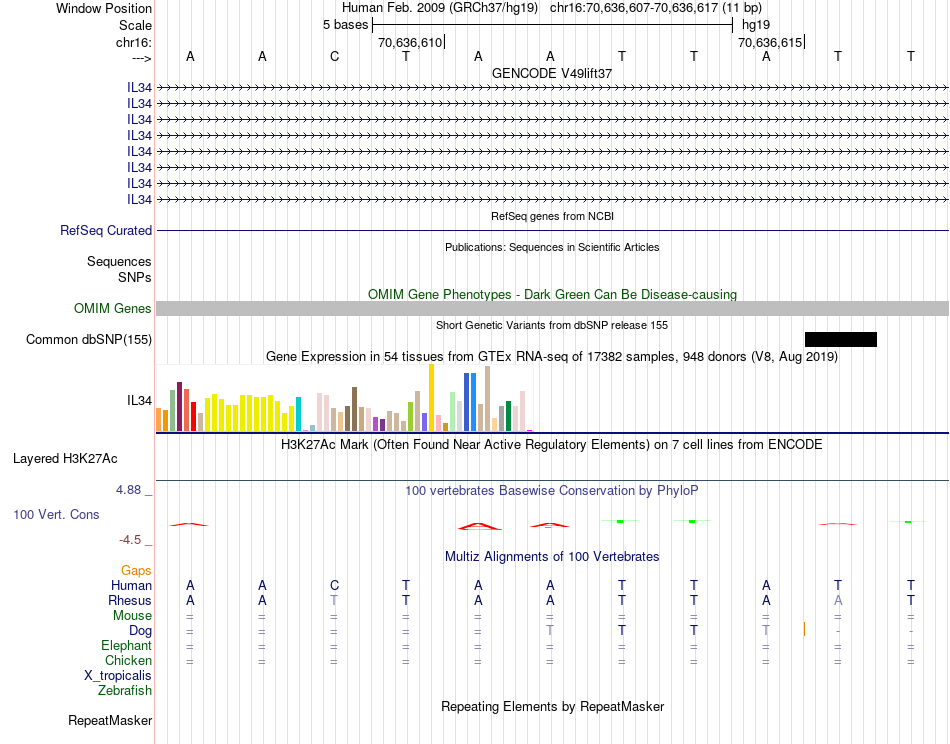
Task: Click the Dog species label
Action: pyautogui.click(x=140, y=631)
